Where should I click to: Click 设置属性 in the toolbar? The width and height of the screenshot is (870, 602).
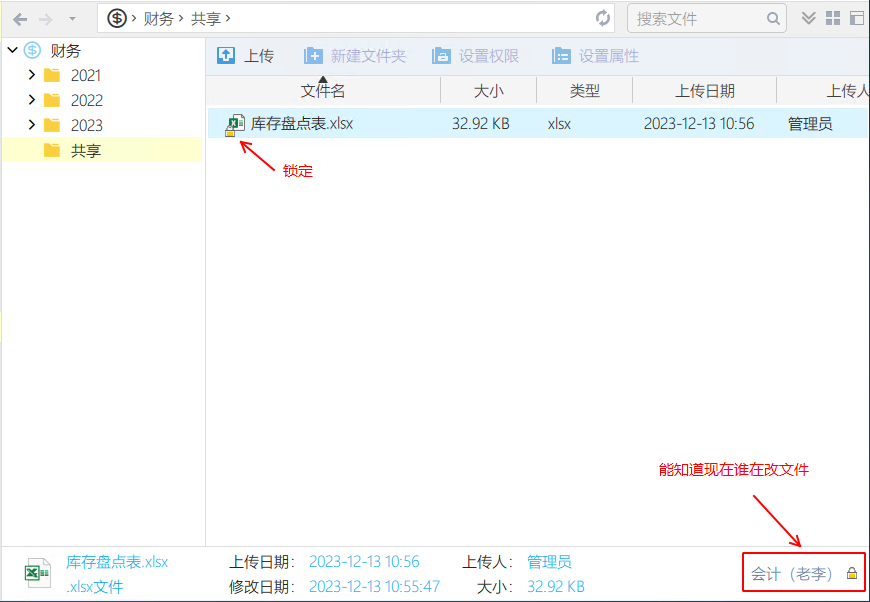pyautogui.click(x=596, y=56)
